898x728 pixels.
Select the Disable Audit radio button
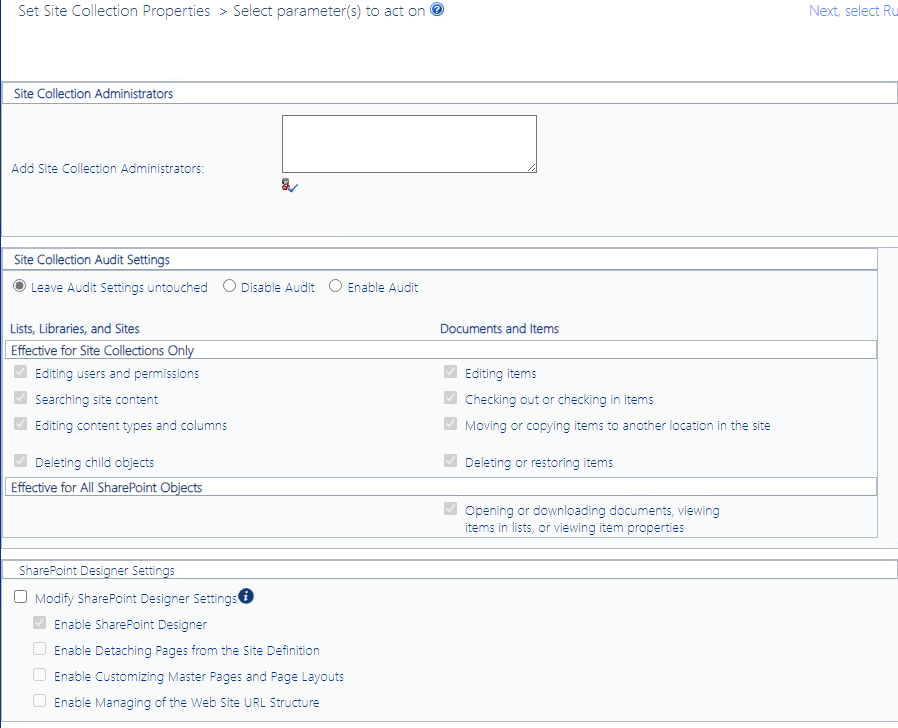[229, 285]
